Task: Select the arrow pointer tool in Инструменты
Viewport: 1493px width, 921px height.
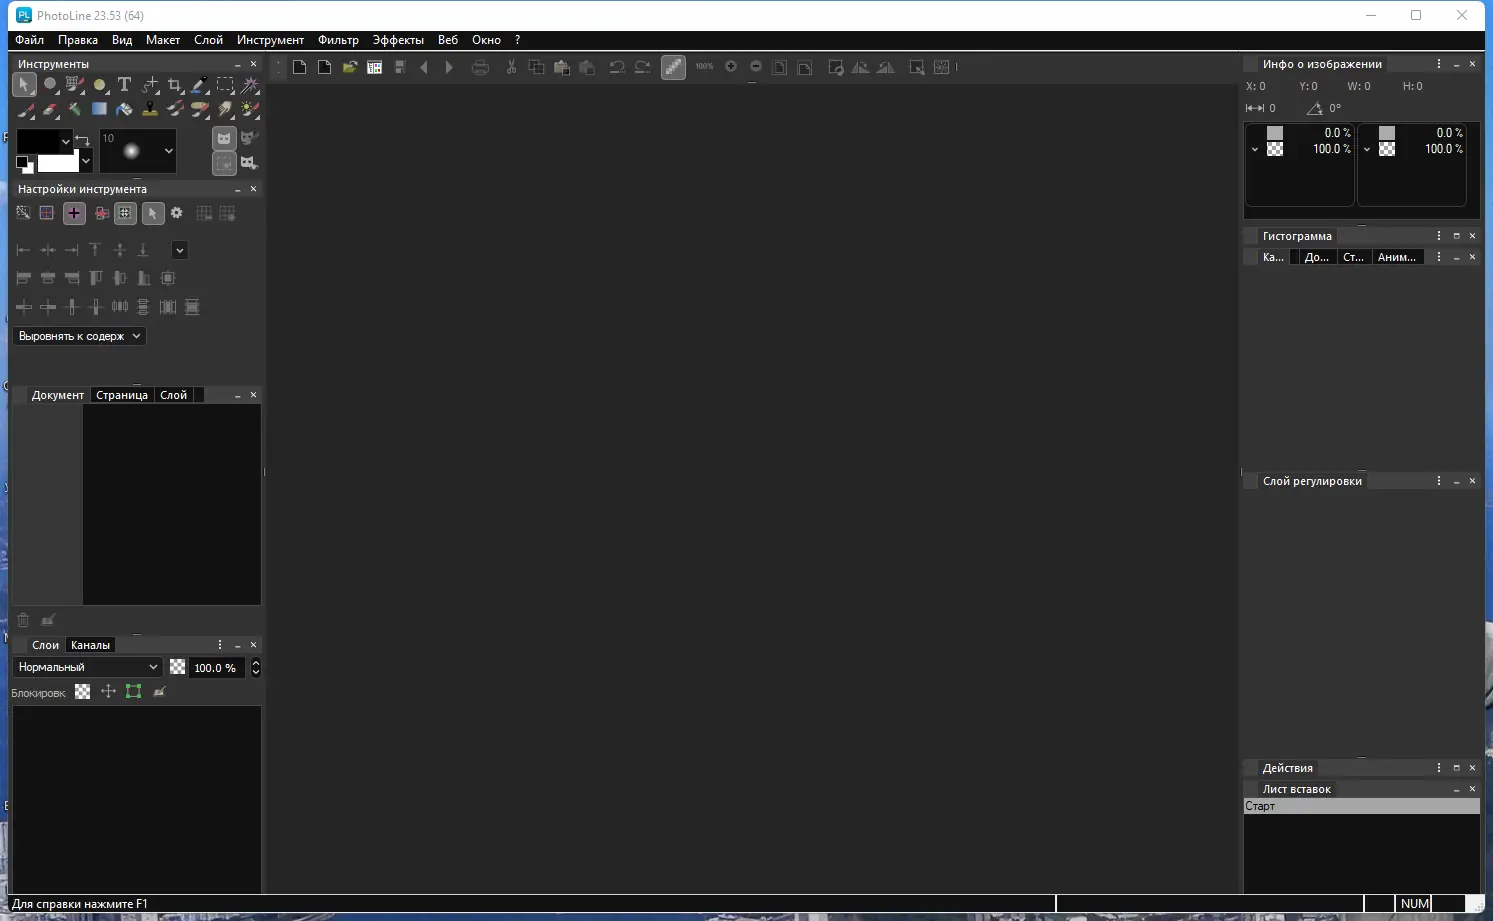Action: click(24, 85)
